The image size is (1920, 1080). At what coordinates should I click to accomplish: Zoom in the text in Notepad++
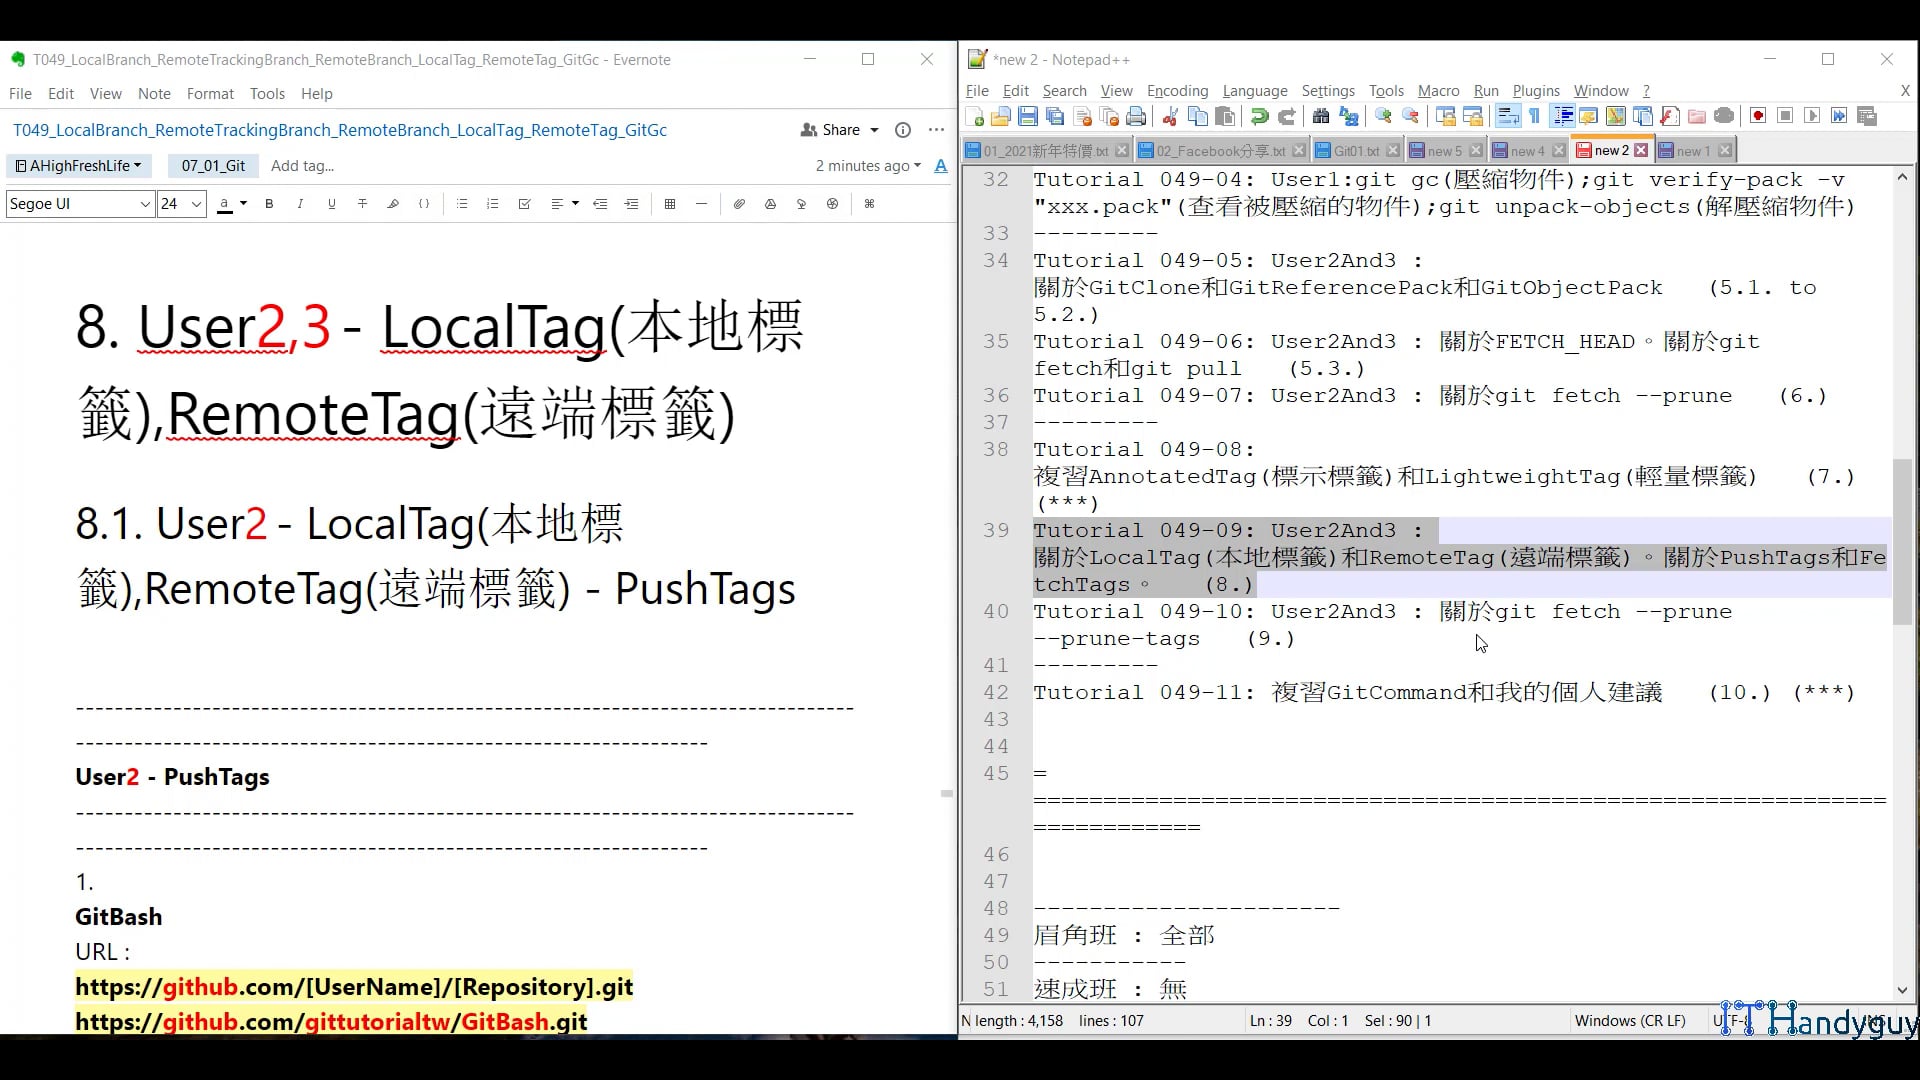coord(1383,116)
